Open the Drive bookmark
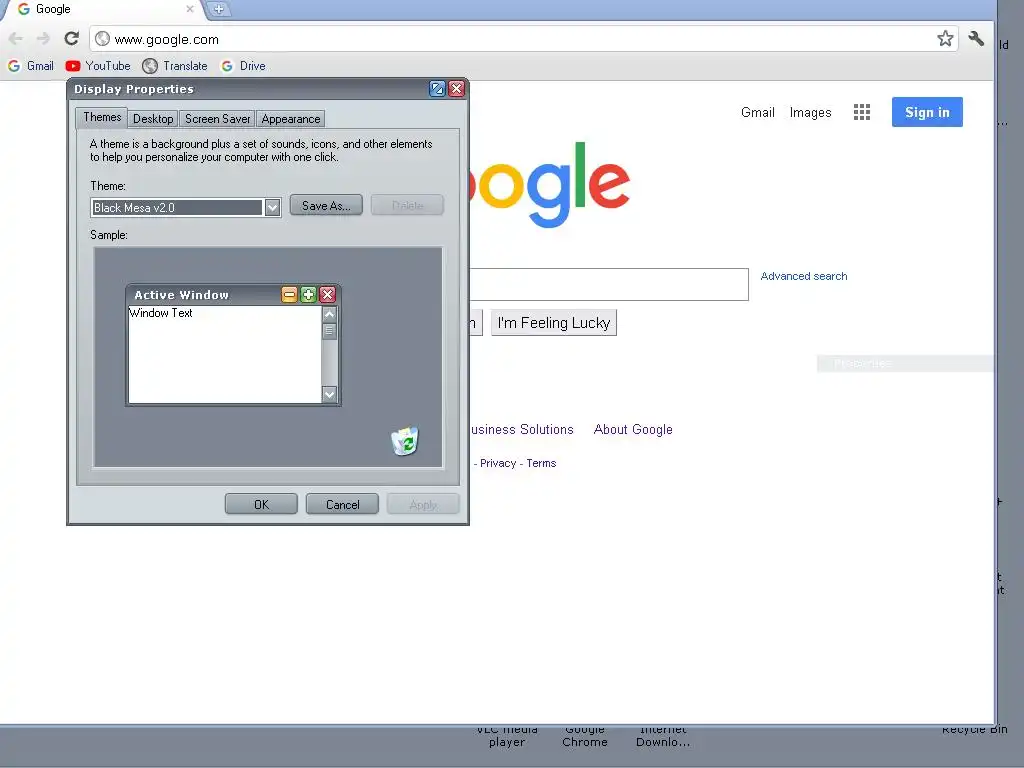1024x768 pixels. [x=244, y=66]
